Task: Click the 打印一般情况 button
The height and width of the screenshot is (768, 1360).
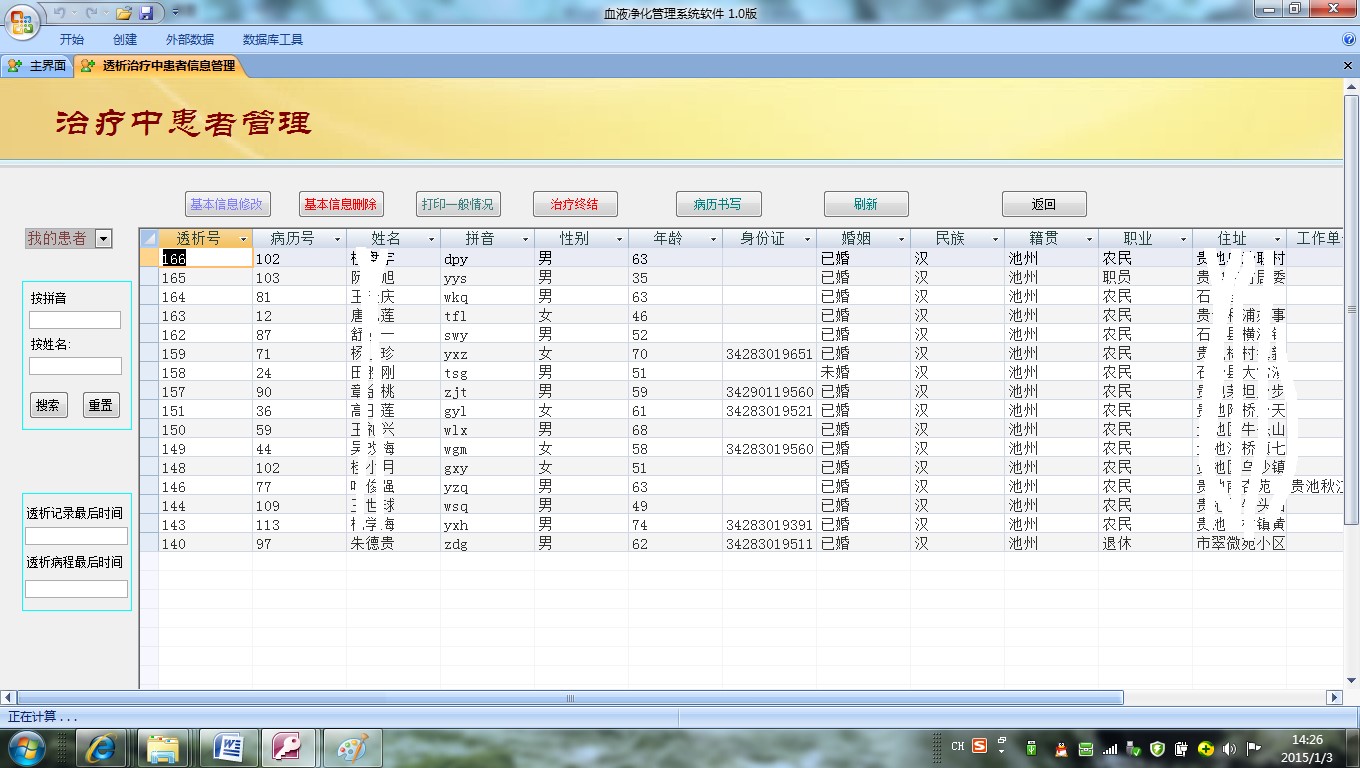Action: 458,204
